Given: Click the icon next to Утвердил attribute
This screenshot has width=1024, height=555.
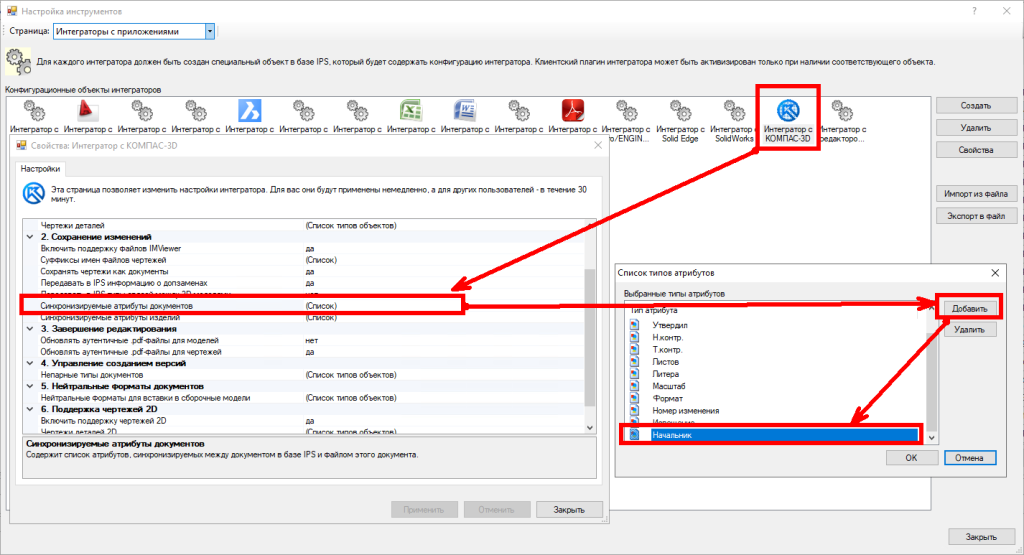Looking at the screenshot, I should [x=634, y=325].
